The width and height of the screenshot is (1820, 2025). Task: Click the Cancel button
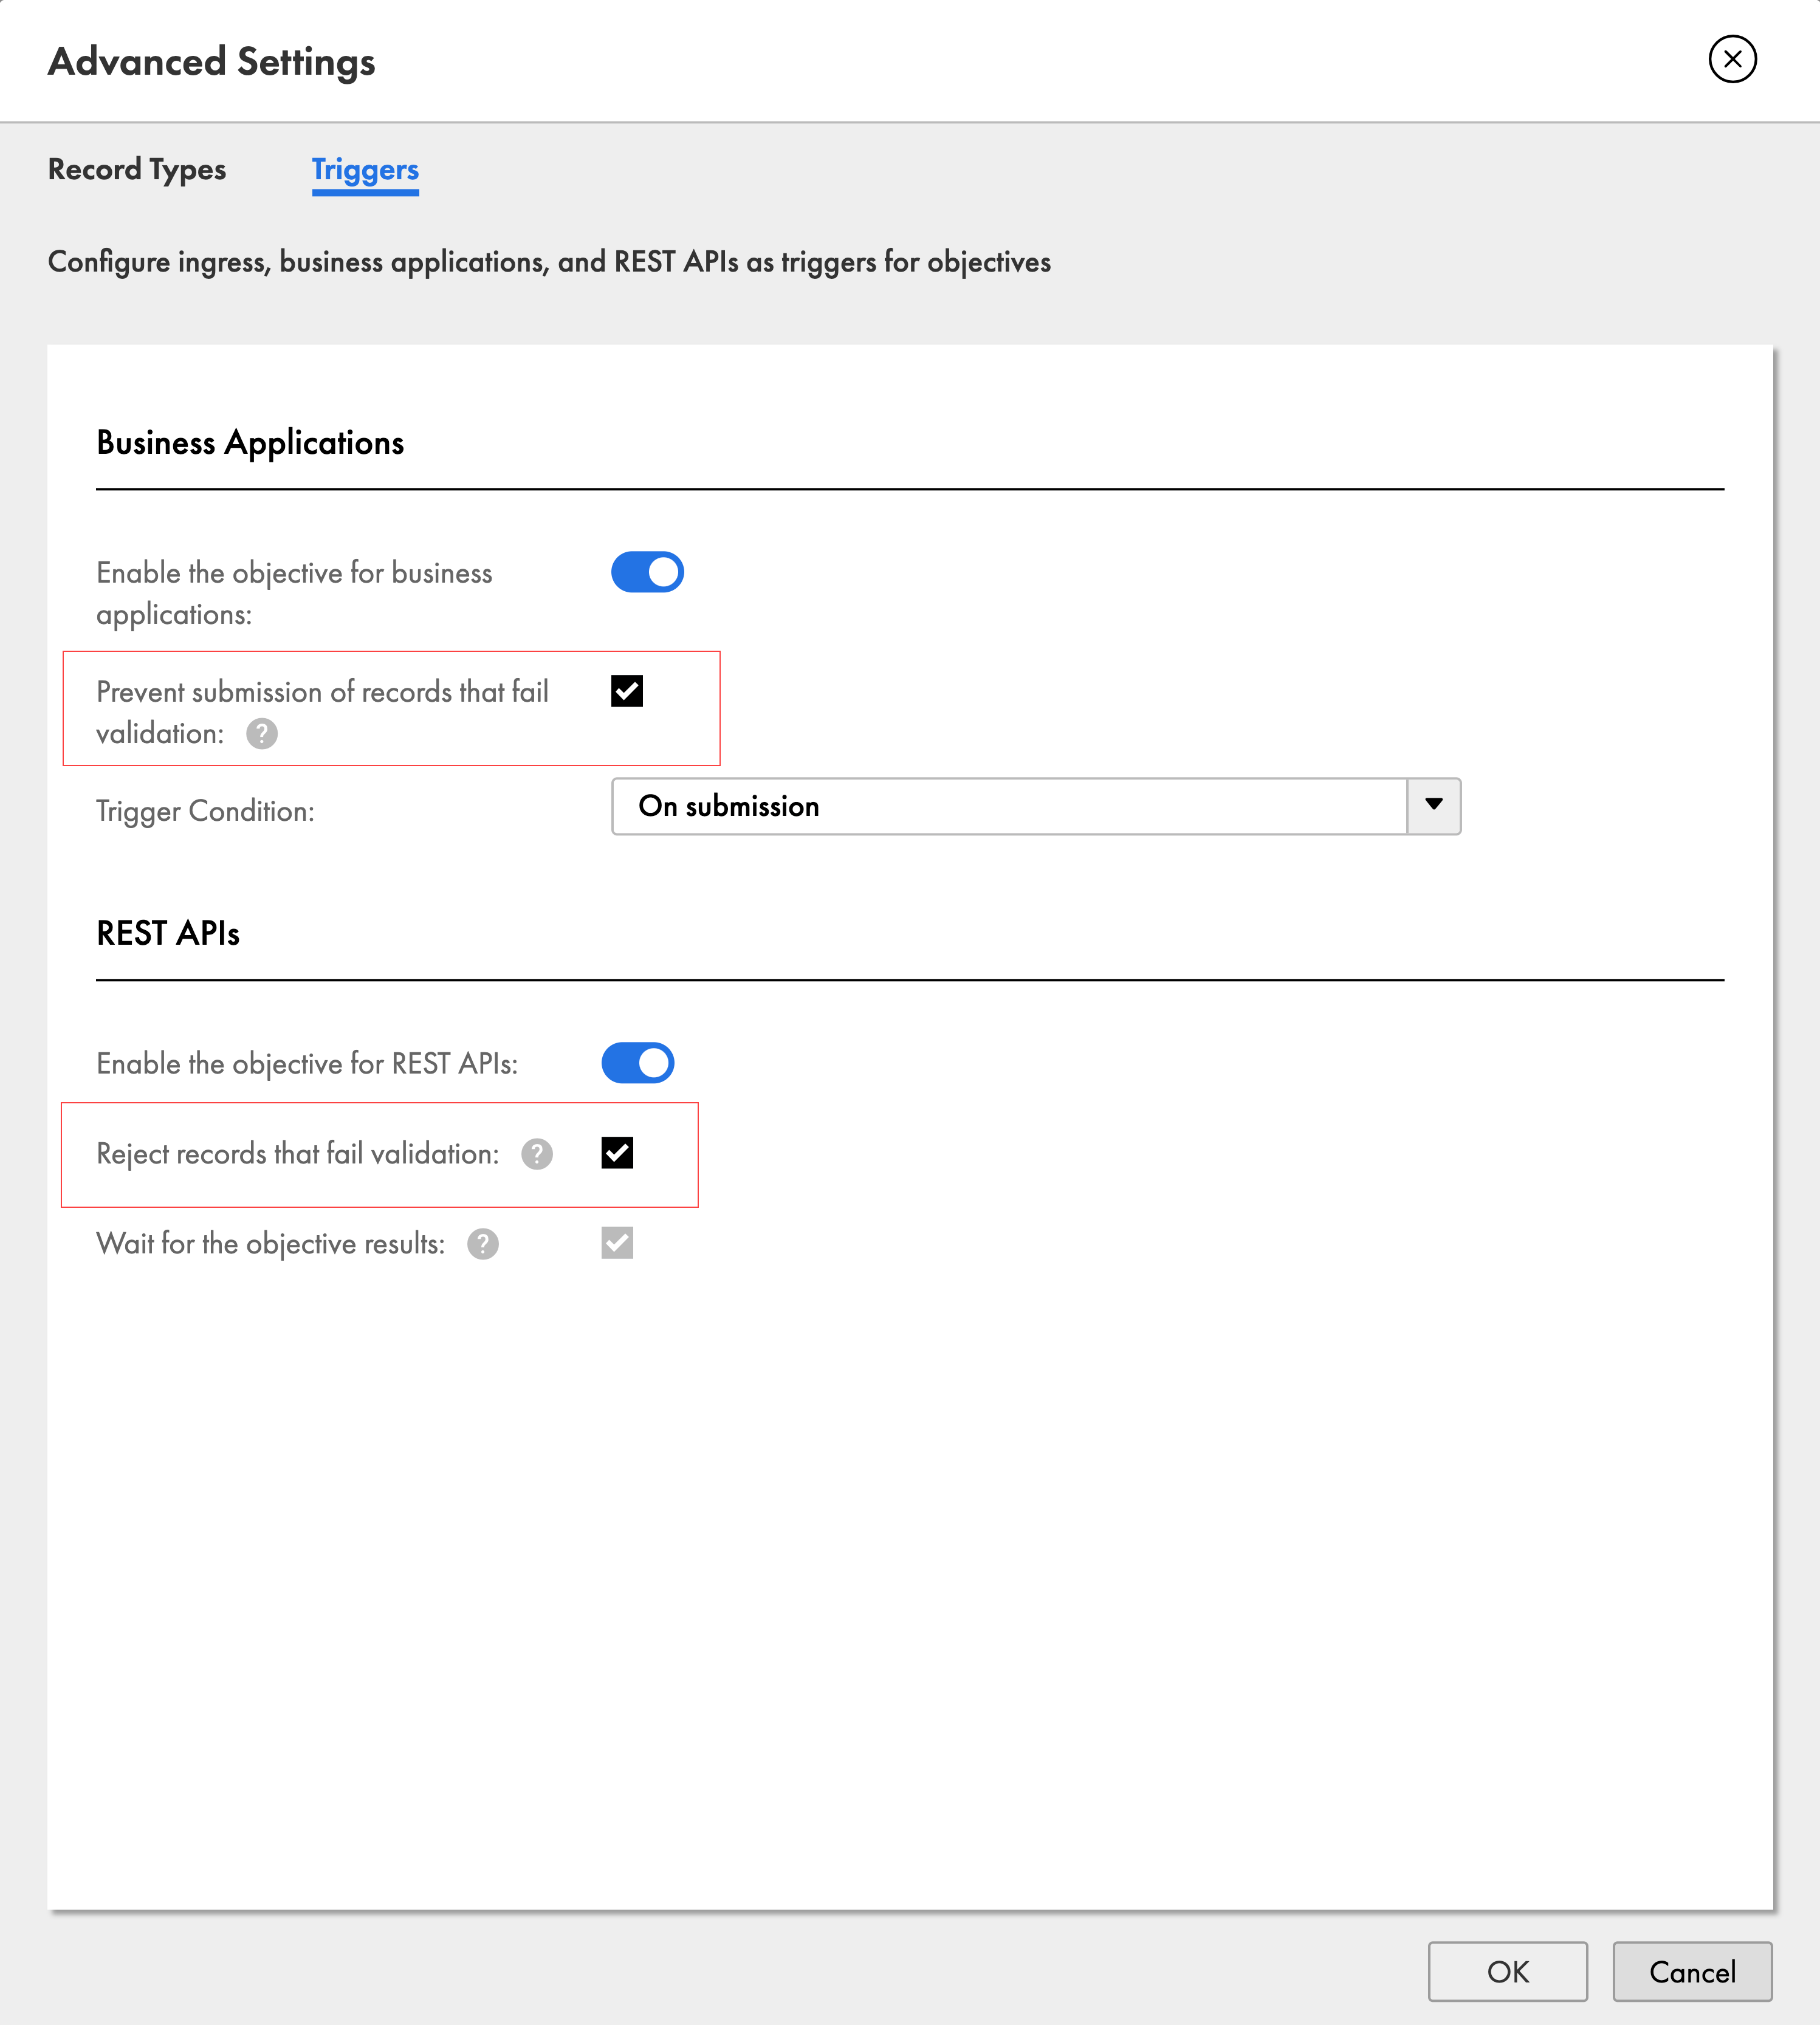coord(1692,1971)
